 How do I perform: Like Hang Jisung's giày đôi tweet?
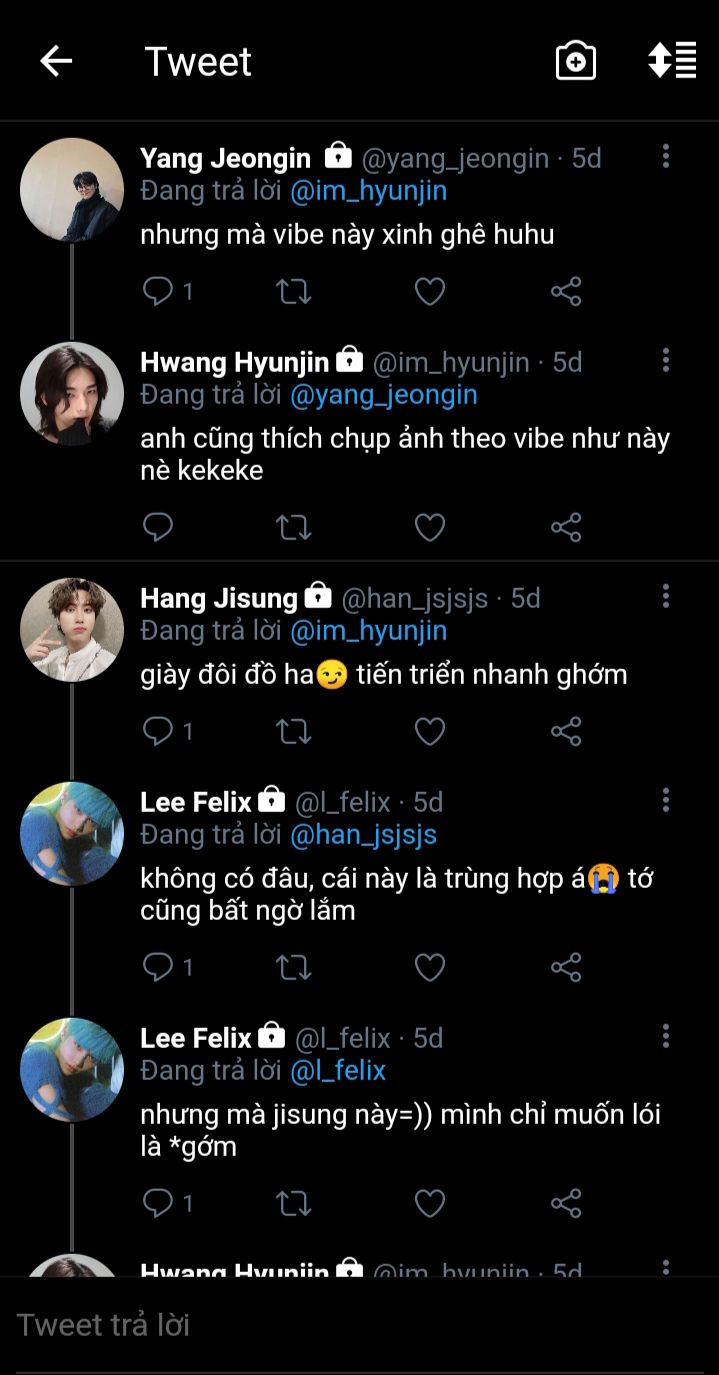[430, 732]
